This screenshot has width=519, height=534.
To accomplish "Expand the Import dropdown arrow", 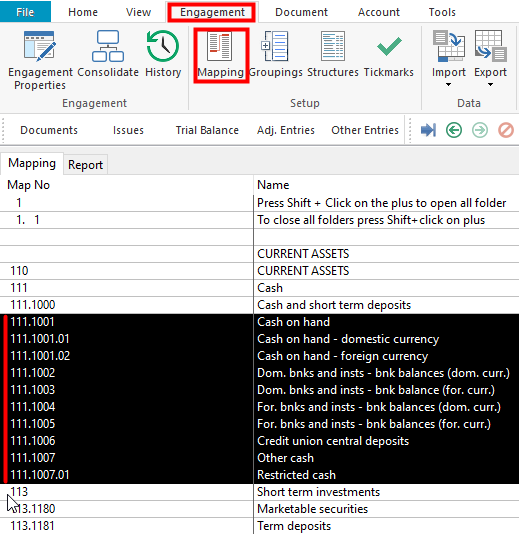I will coord(449,84).
